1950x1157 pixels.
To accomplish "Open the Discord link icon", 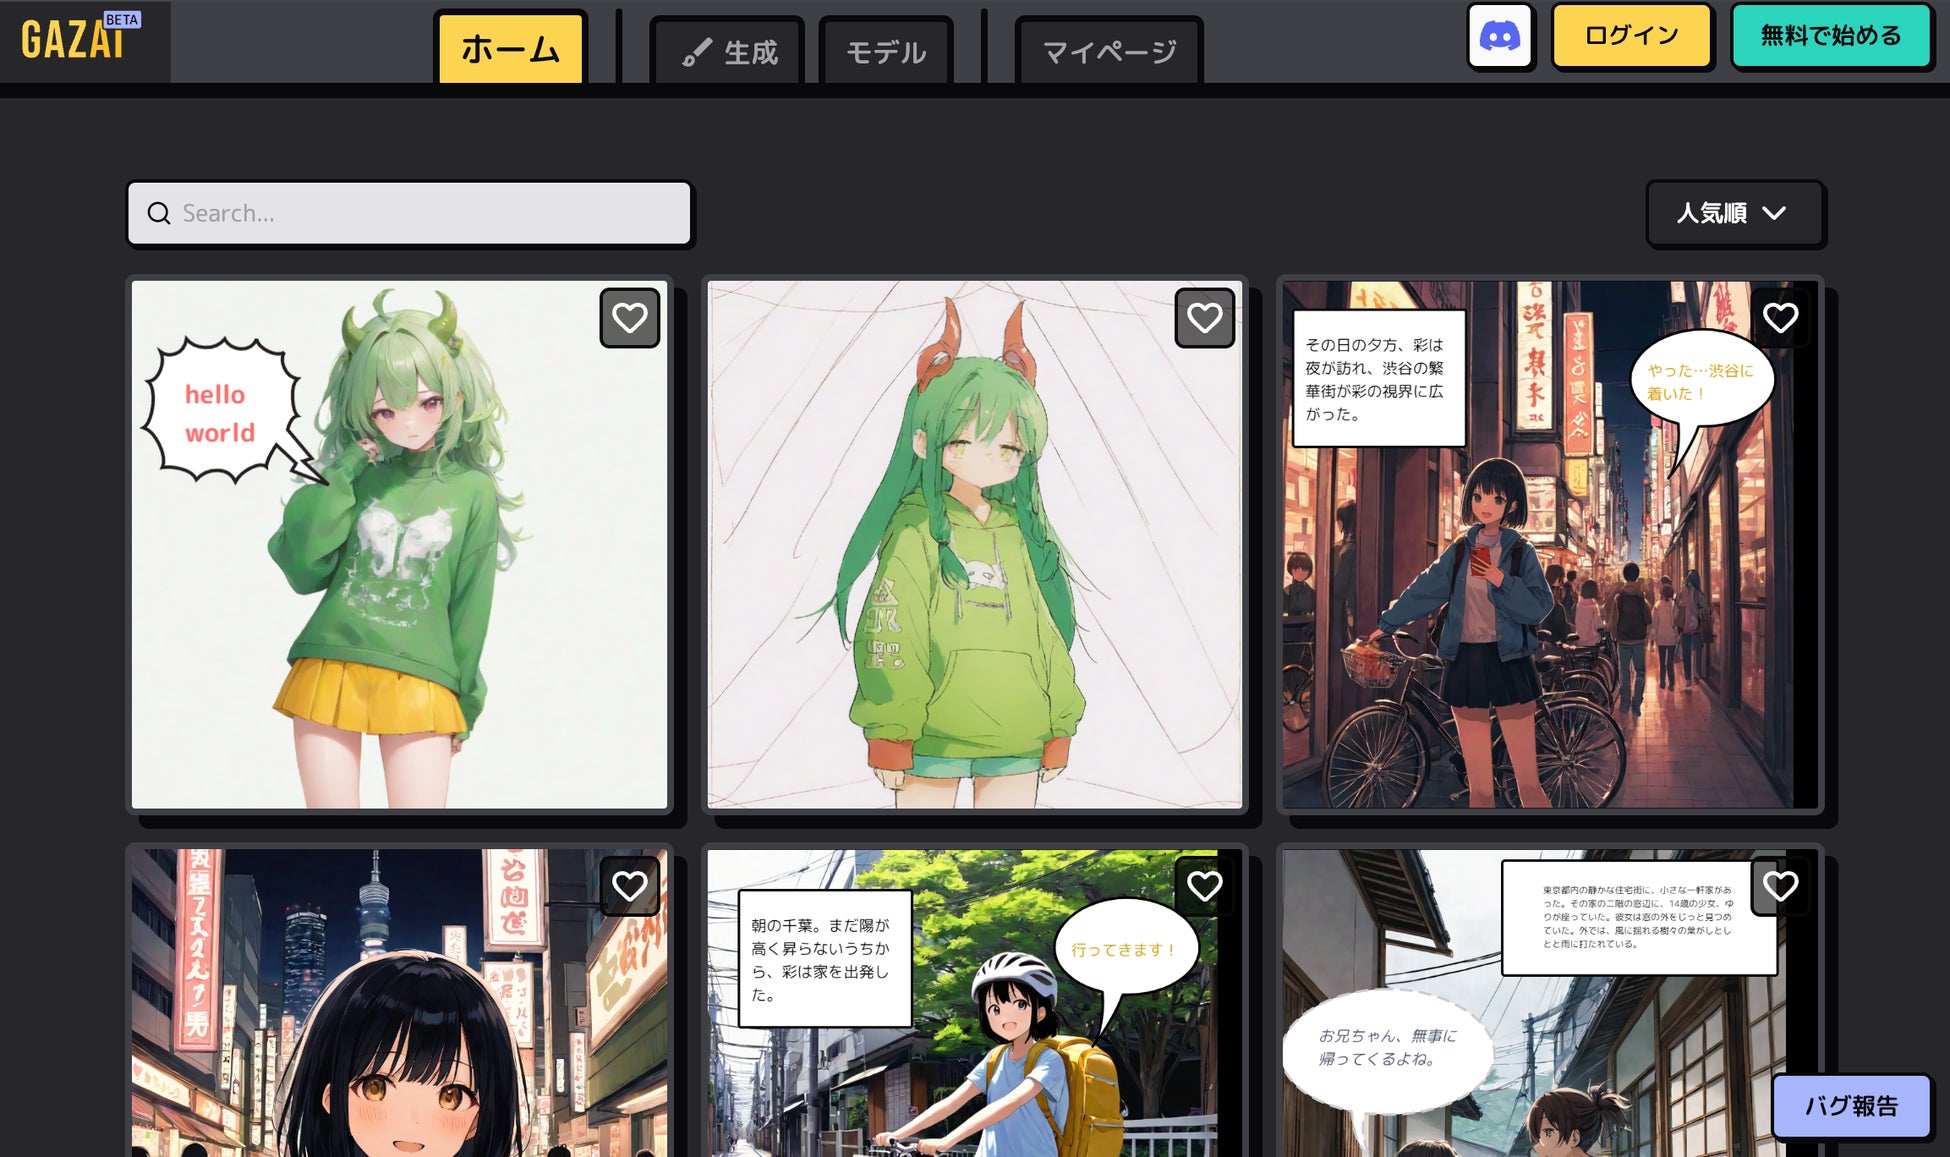I will pyautogui.click(x=1499, y=37).
